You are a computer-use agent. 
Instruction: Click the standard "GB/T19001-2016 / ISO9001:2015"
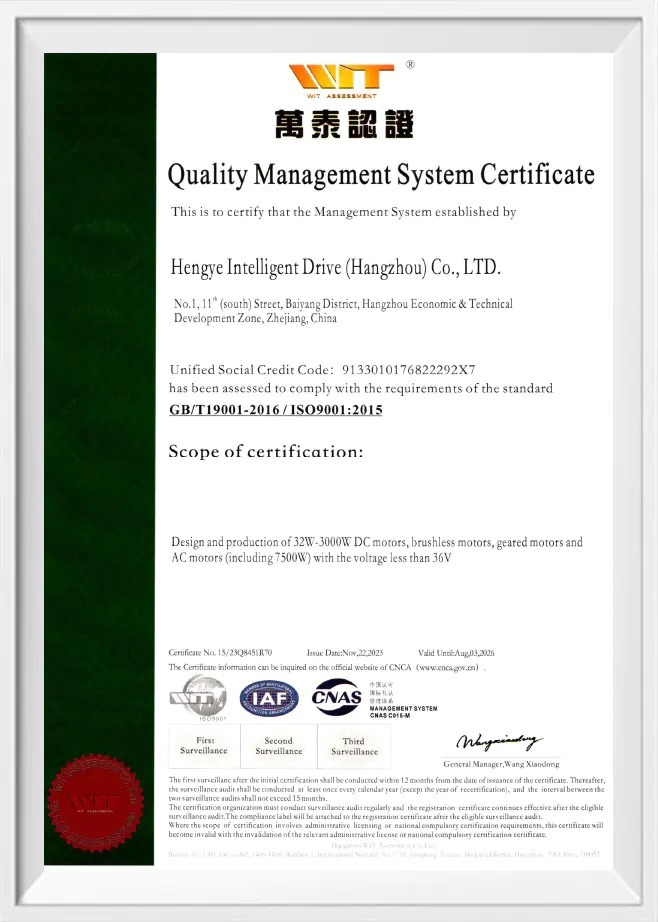(x=276, y=410)
